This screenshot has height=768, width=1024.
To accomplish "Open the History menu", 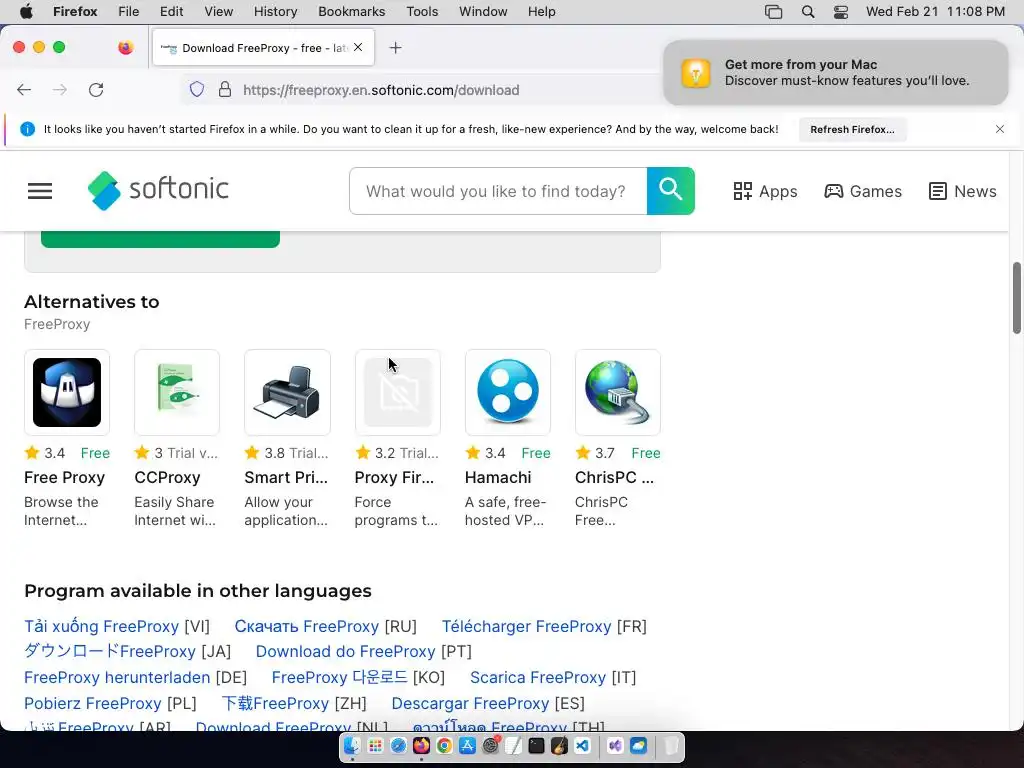I will tap(275, 11).
